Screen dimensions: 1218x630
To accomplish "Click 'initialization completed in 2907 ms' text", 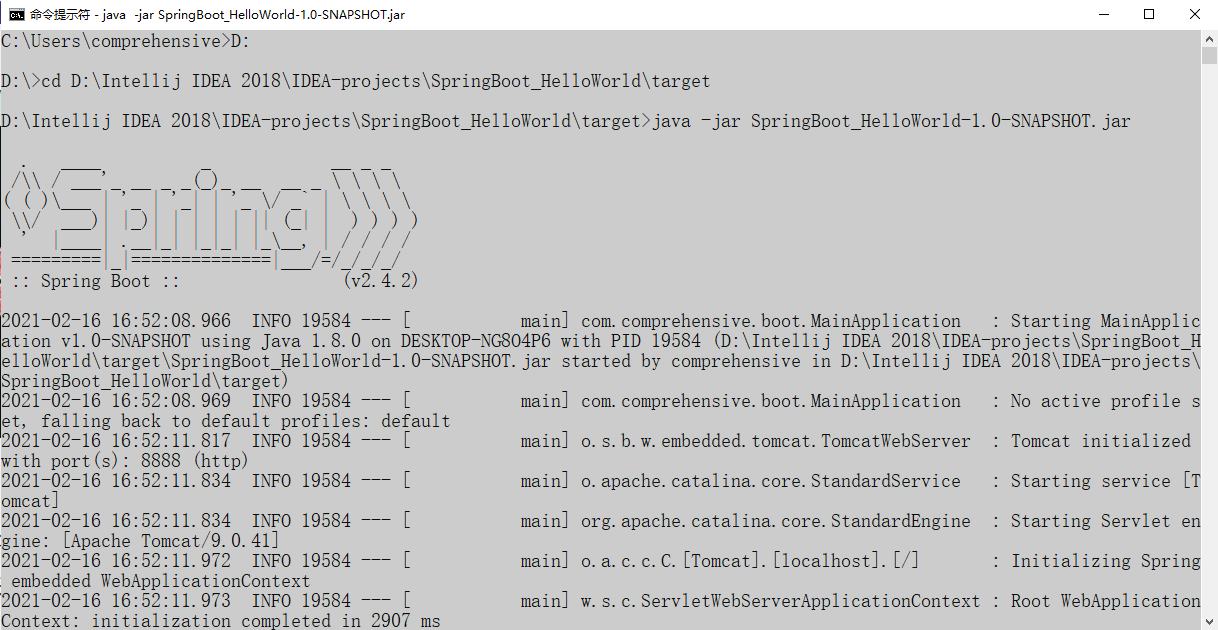I will pyautogui.click(x=265, y=621).
